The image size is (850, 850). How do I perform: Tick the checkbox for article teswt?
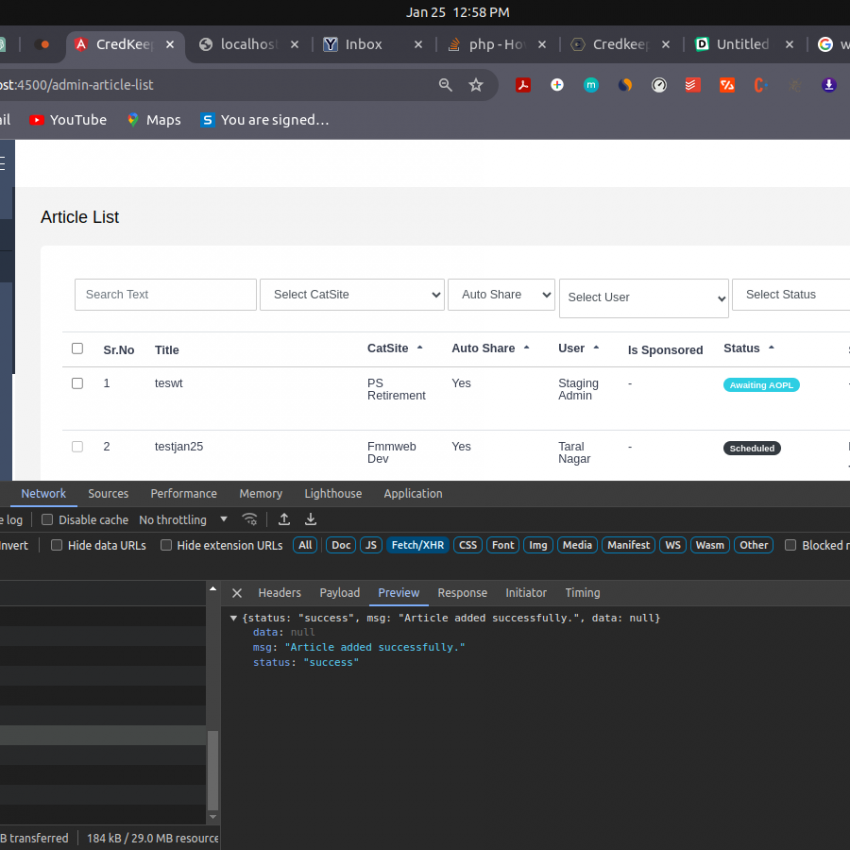click(78, 383)
